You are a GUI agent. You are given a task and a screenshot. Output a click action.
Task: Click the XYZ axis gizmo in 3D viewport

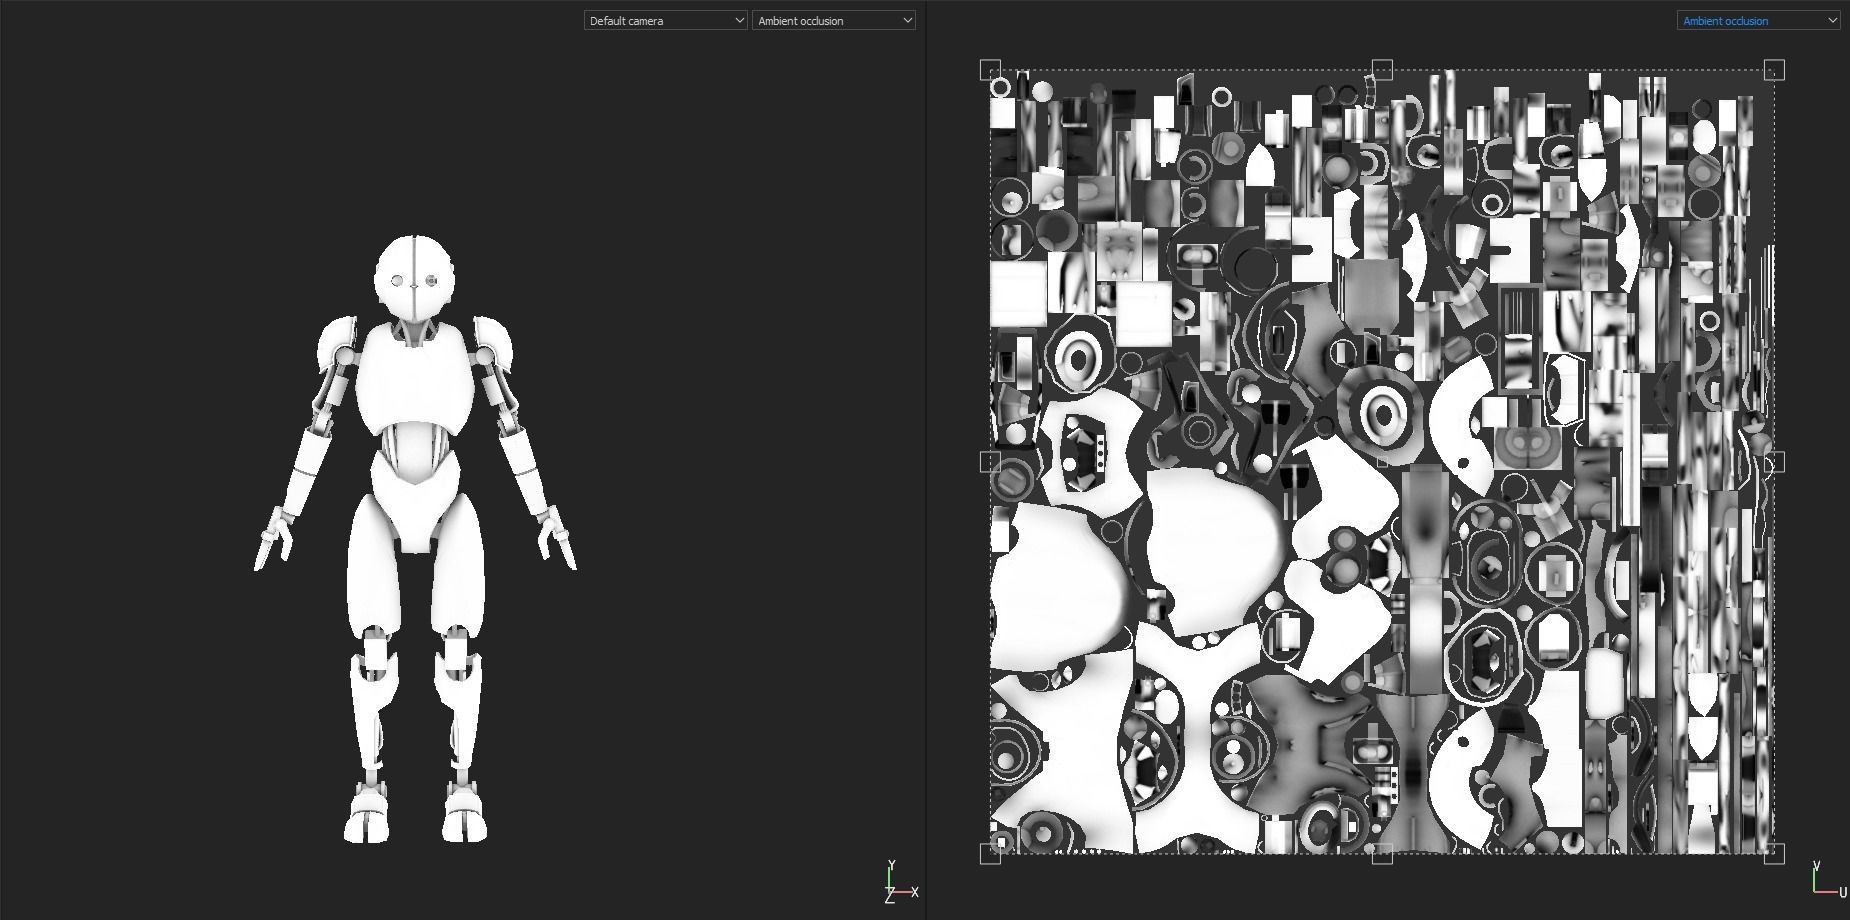pos(900,883)
